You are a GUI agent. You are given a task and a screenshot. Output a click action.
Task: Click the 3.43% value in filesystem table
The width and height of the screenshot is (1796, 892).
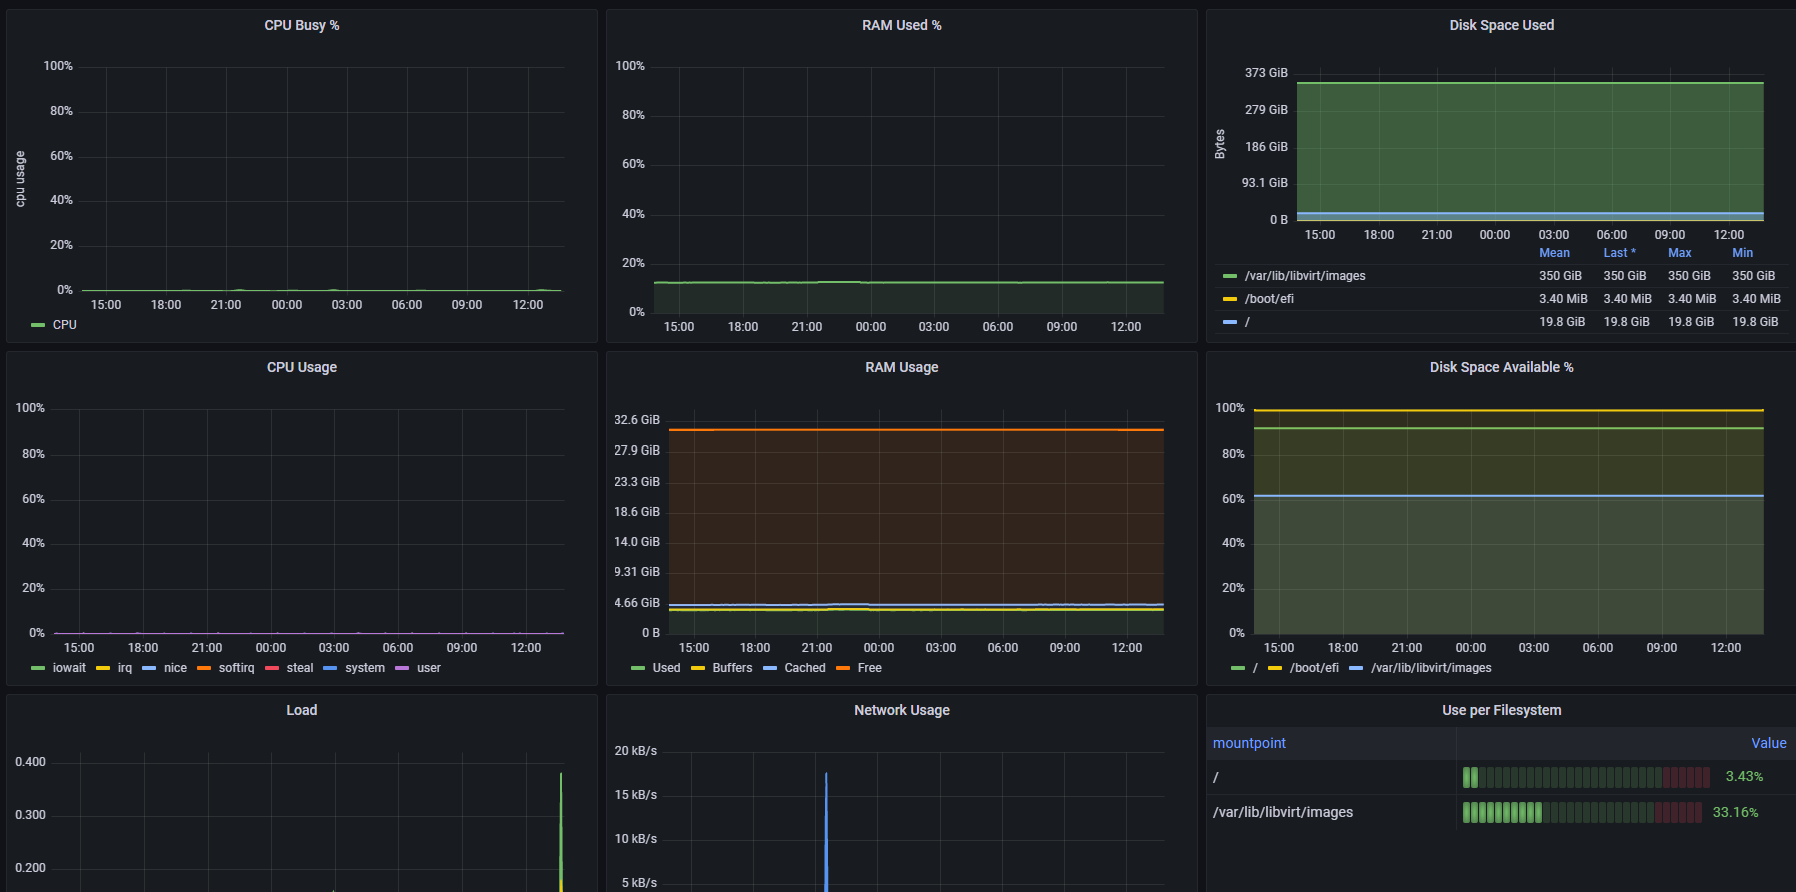point(1744,777)
